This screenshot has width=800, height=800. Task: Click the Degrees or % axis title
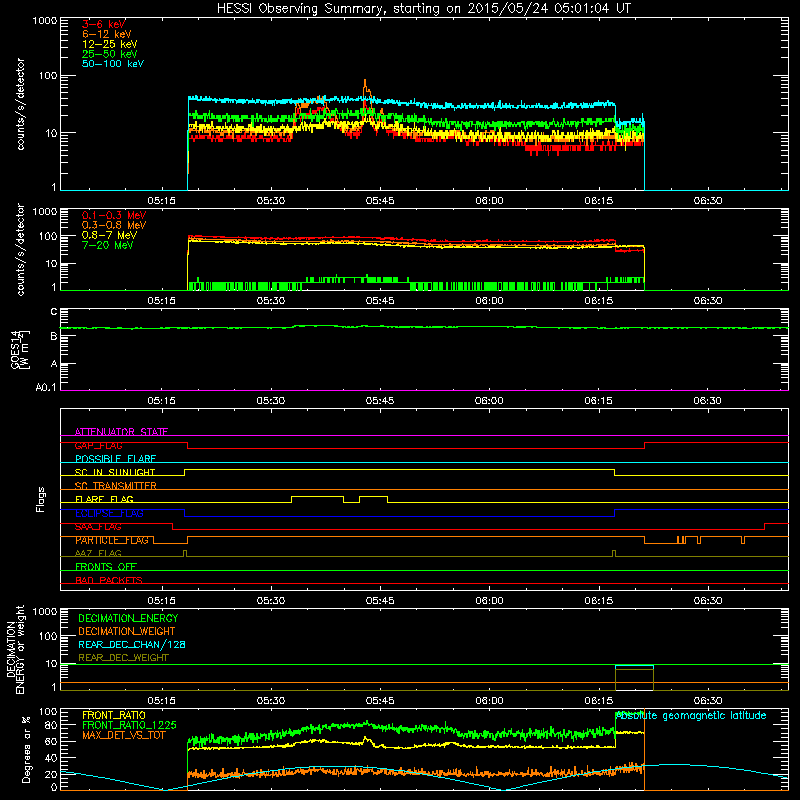[26, 750]
